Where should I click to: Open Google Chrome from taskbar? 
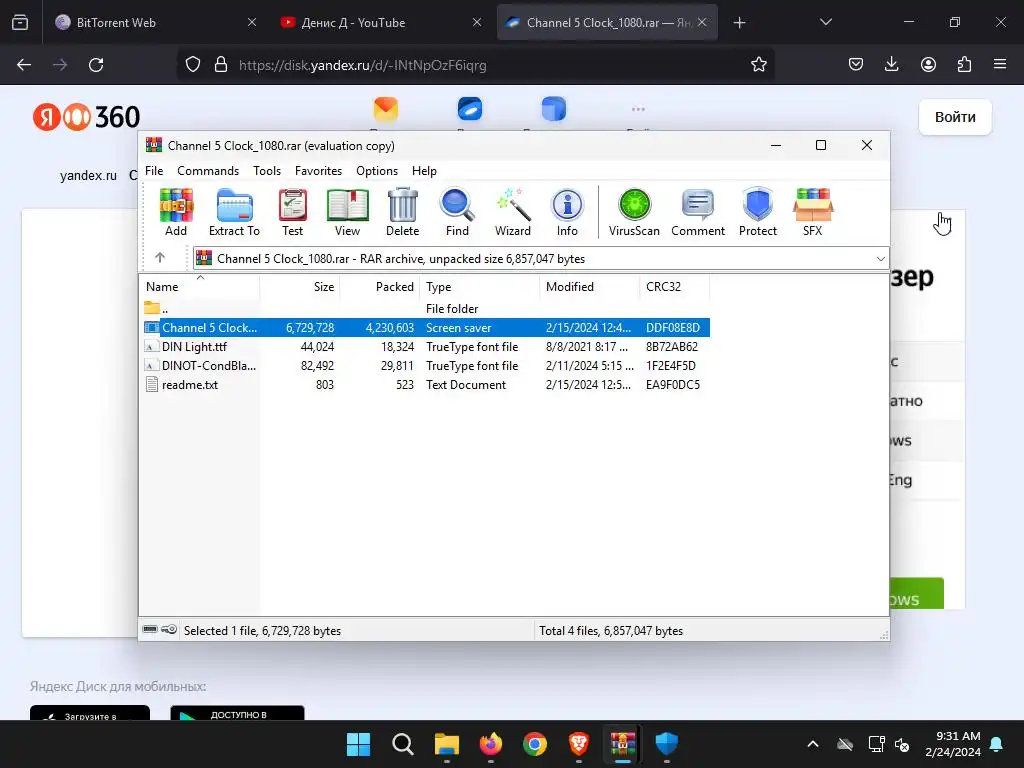(x=534, y=744)
